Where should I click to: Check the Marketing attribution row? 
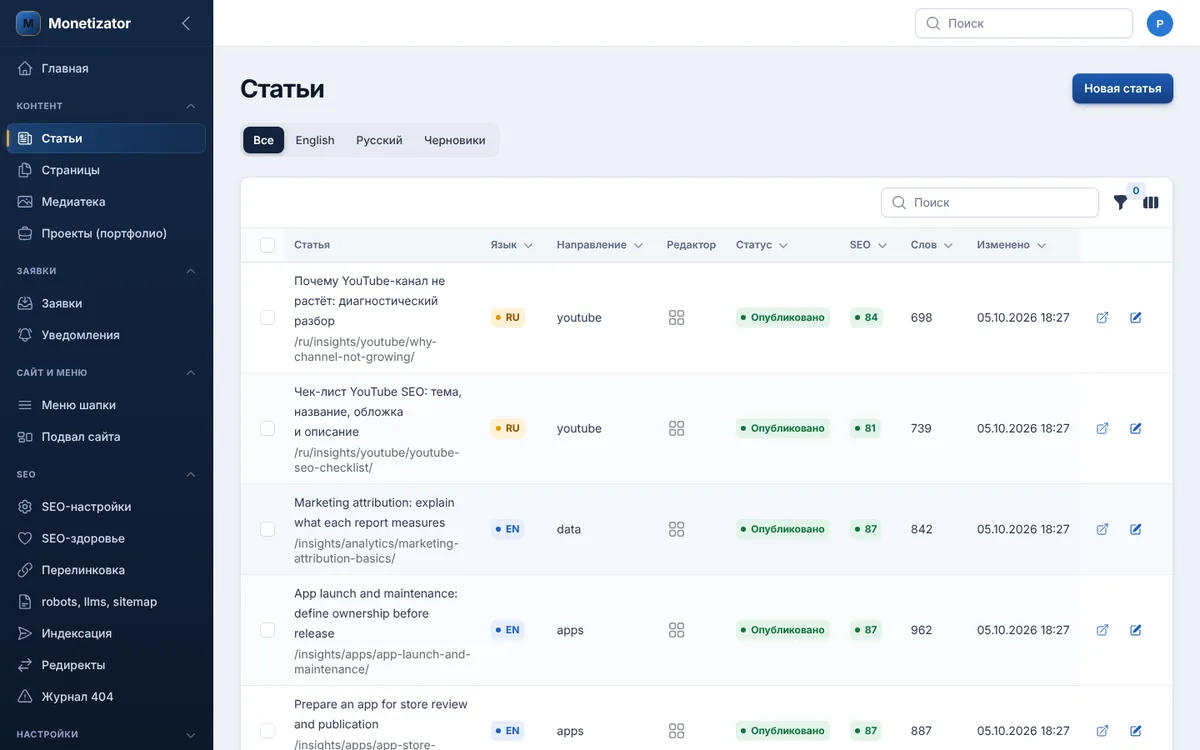click(267, 529)
